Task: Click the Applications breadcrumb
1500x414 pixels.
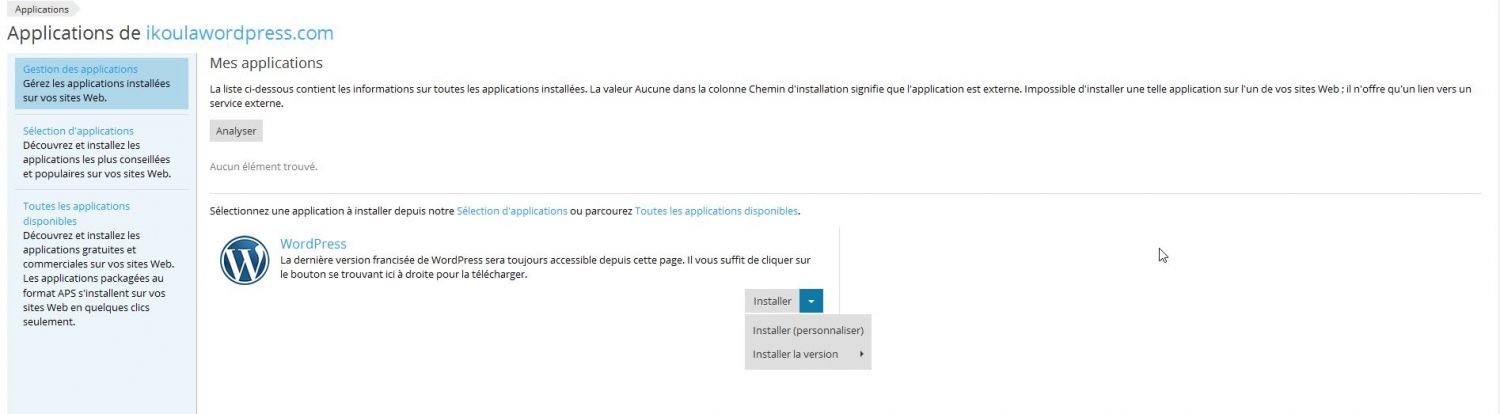Action: point(42,9)
